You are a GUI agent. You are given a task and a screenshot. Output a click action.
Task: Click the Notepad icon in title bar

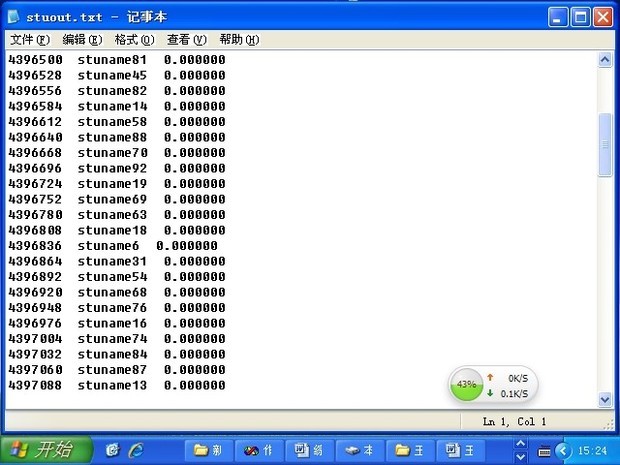click(13, 17)
